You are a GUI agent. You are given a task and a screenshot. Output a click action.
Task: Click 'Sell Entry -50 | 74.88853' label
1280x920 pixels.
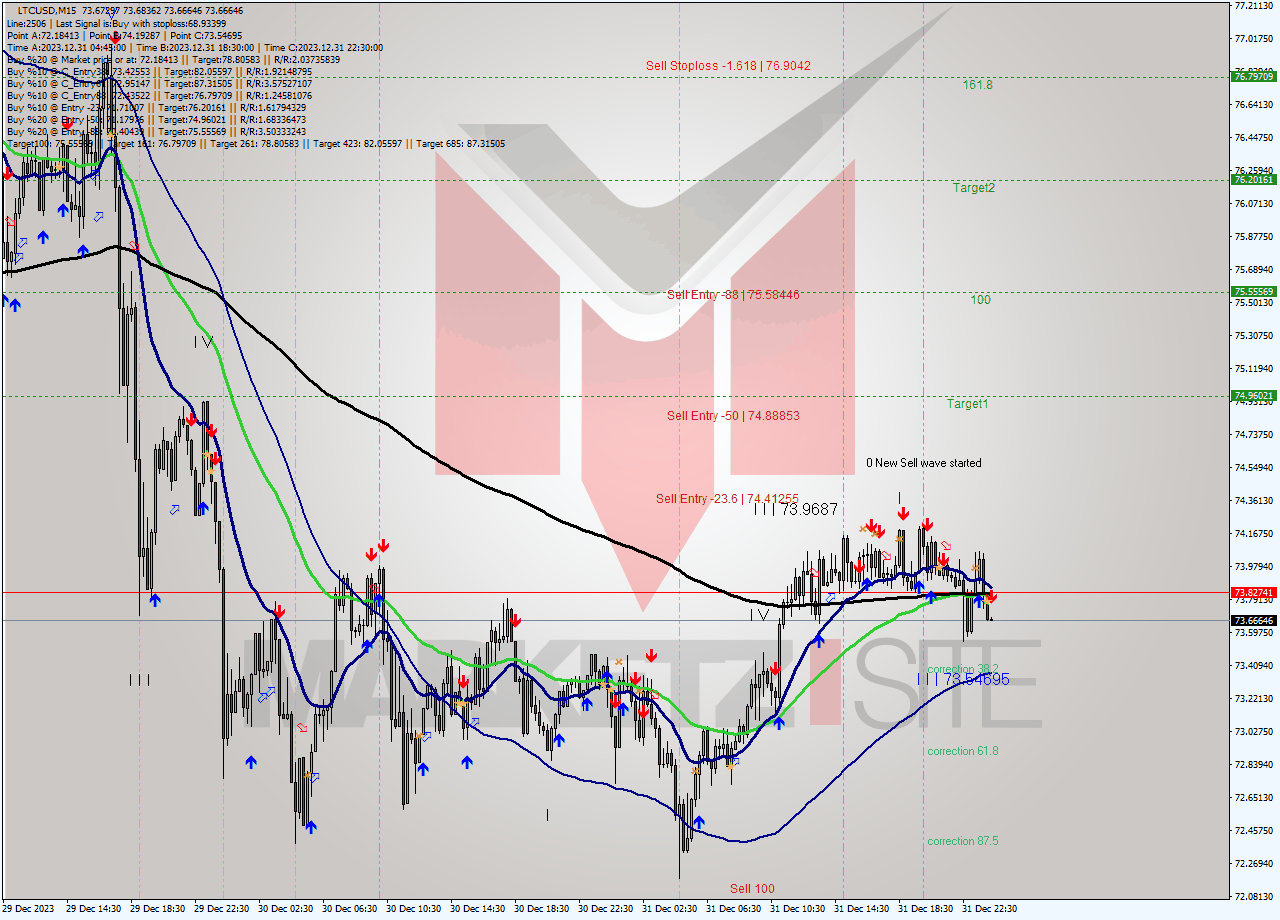(x=733, y=416)
